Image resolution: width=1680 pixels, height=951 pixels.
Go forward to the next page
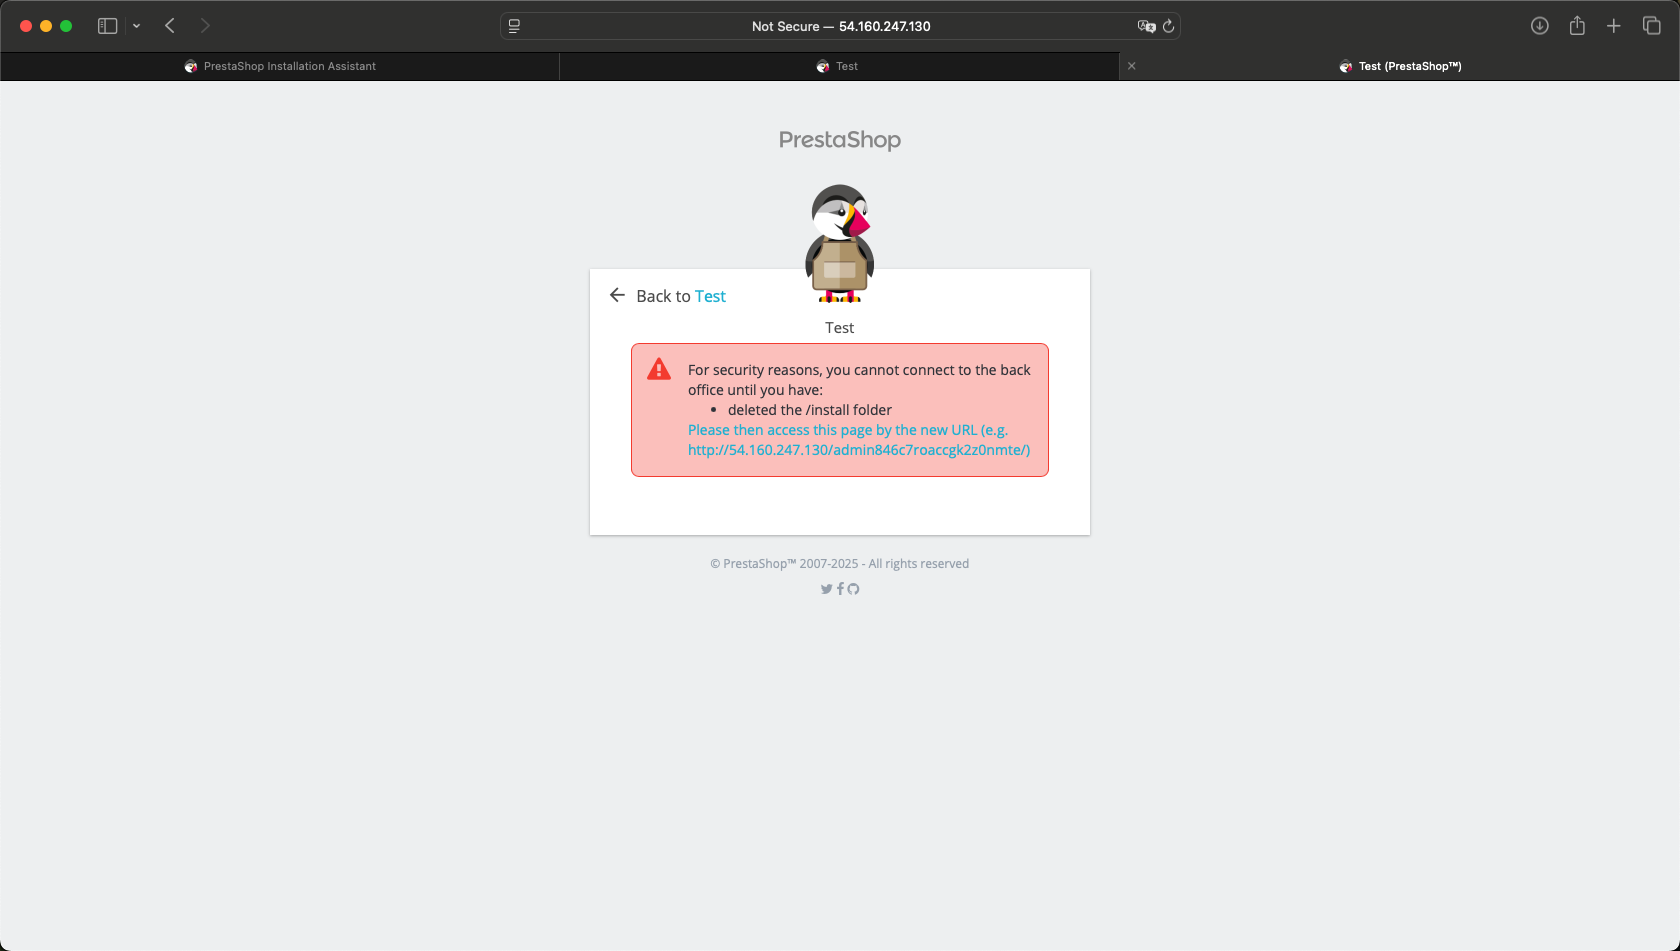(x=205, y=26)
